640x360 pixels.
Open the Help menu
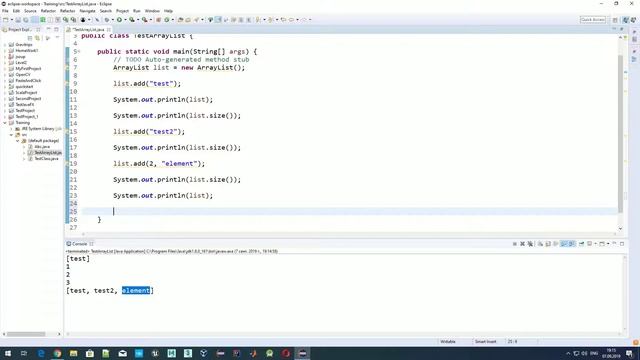pyautogui.click(x=168, y=11)
